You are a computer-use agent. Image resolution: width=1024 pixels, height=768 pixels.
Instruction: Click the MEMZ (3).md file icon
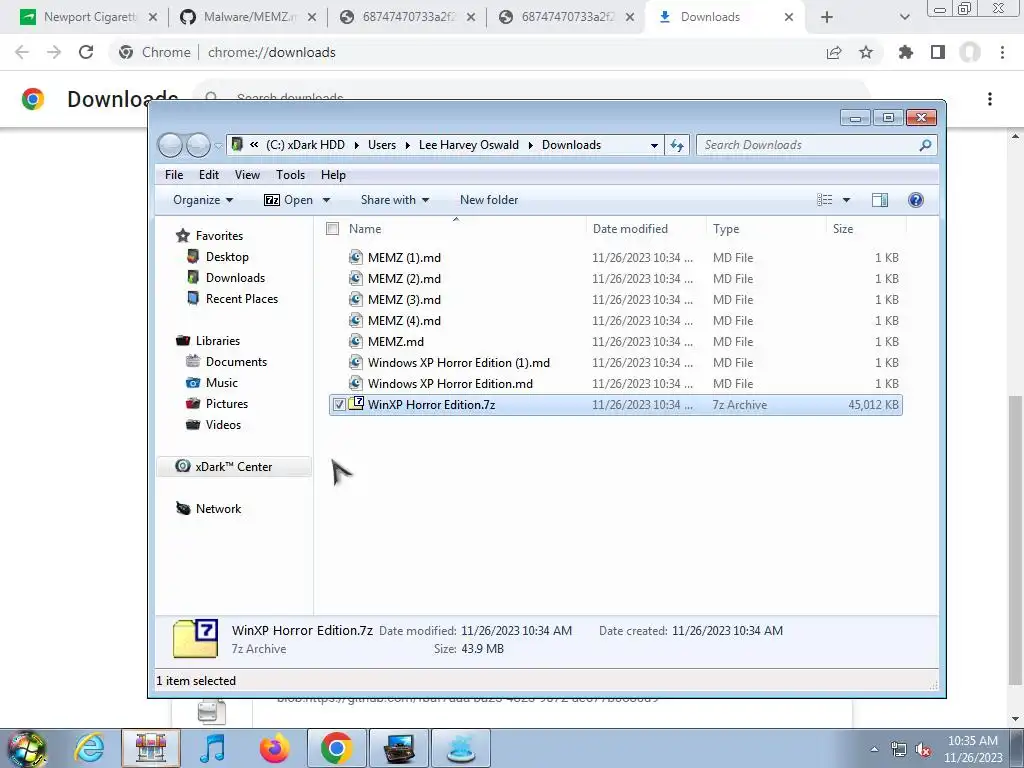click(355, 299)
